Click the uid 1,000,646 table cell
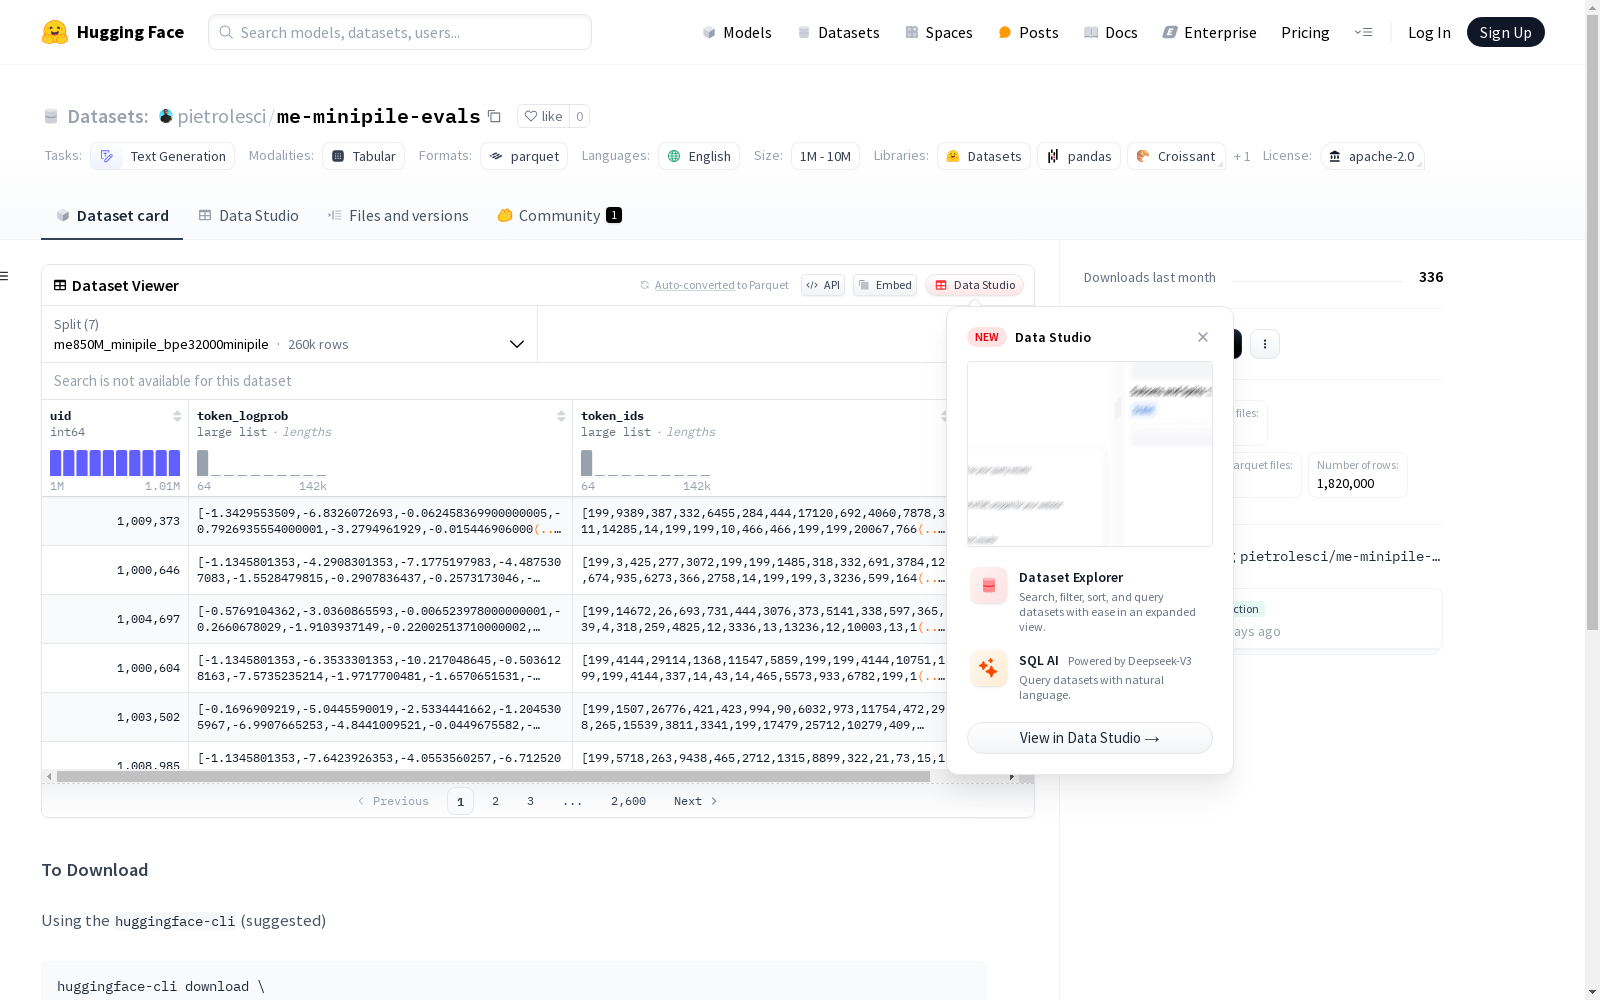The width and height of the screenshot is (1600, 1000). pyautogui.click(x=115, y=570)
